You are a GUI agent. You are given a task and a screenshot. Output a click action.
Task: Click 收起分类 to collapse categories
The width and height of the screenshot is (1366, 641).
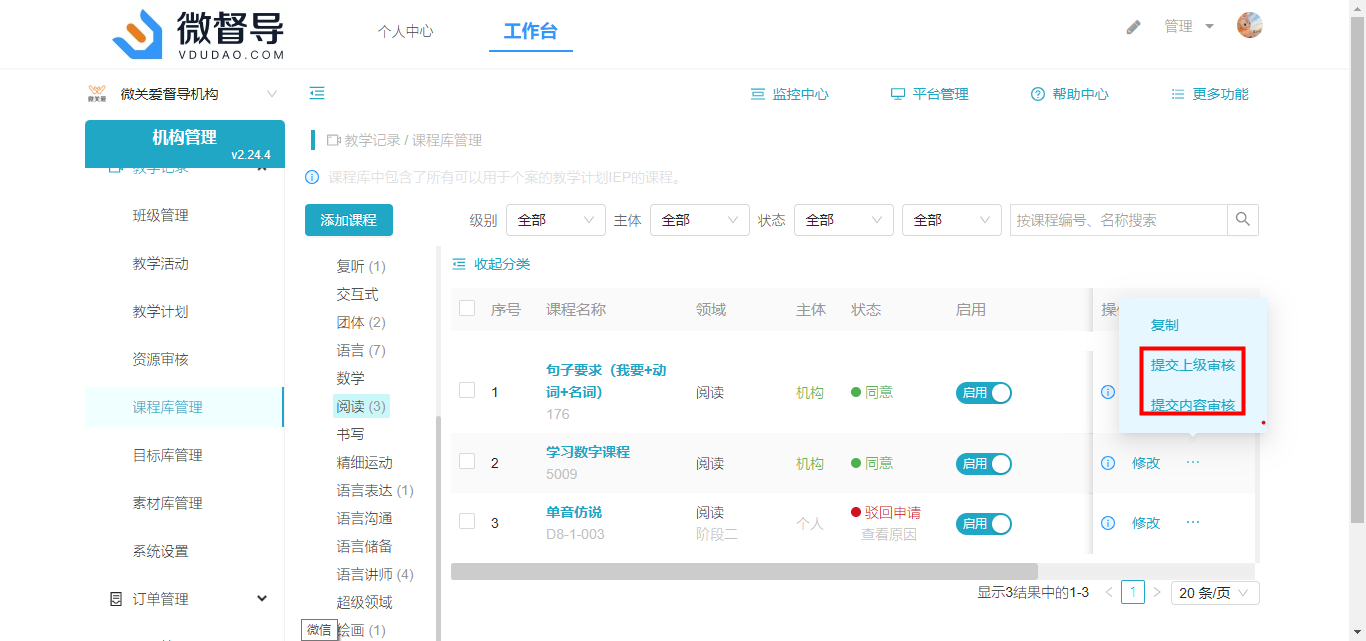click(491, 264)
